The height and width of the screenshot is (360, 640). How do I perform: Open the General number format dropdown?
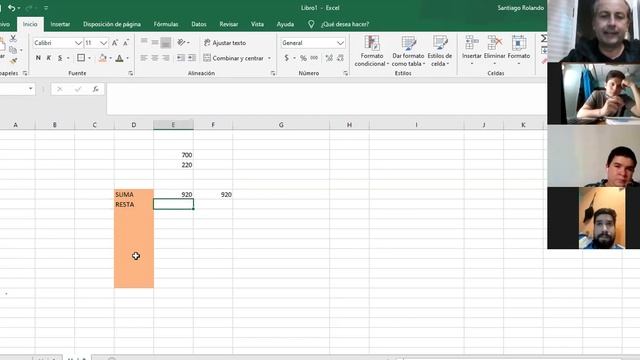click(x=340, y=43)
